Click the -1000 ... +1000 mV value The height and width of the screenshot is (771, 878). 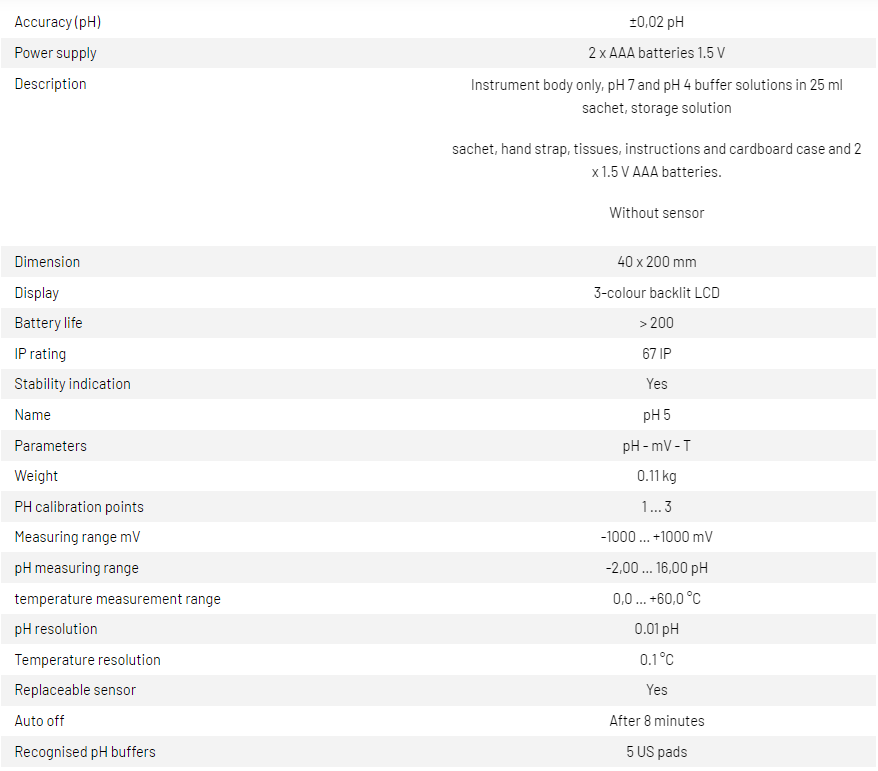point(656,537)
